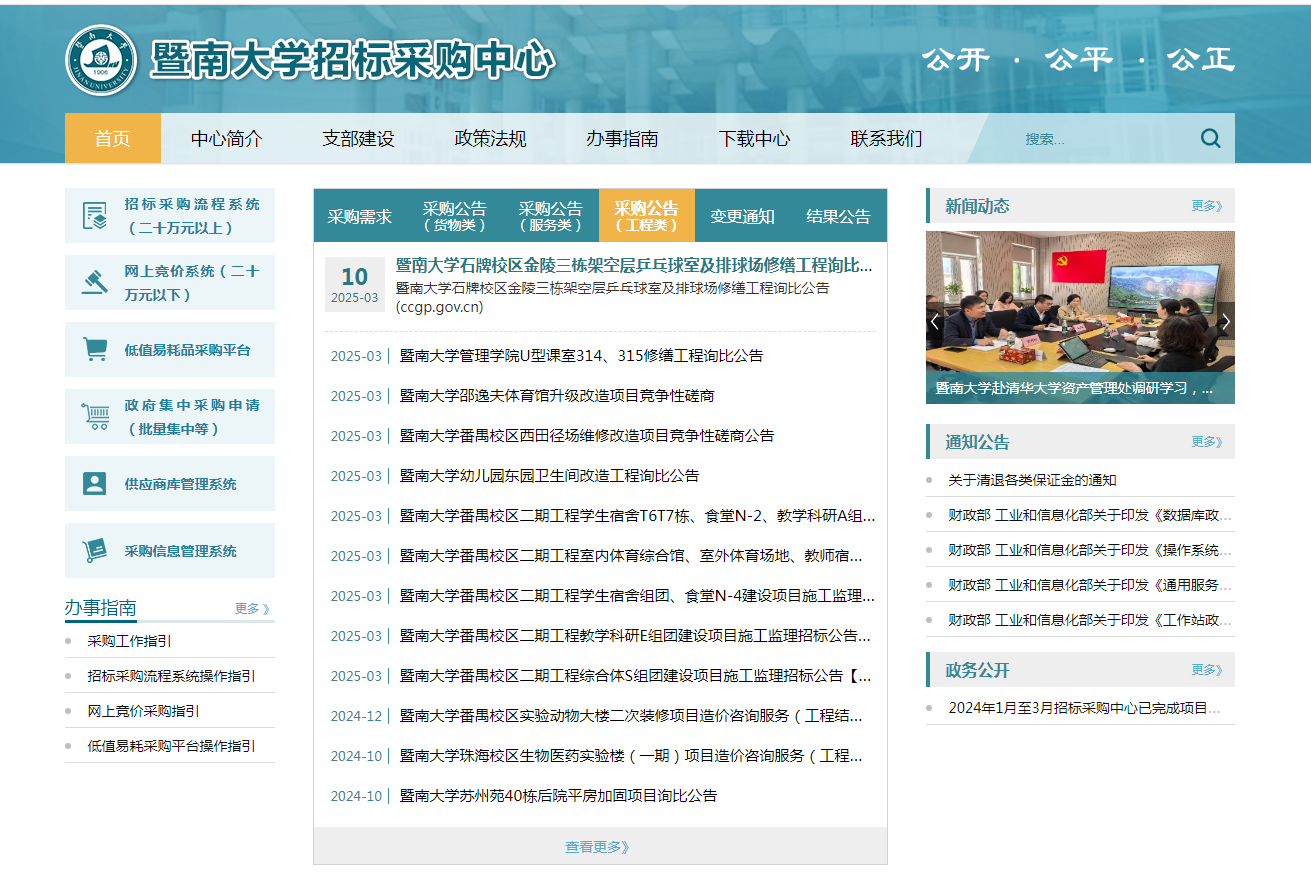Click the Jinan University logo emblem
The image size is (1311, 878).
[x=101, y=60]
